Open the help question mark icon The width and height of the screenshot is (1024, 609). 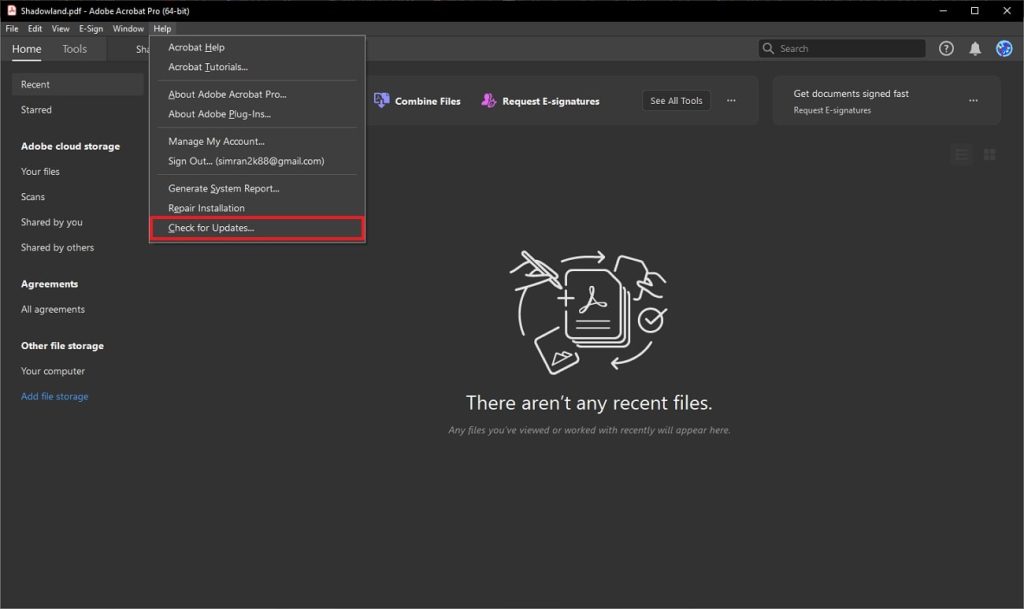(946, 48)
